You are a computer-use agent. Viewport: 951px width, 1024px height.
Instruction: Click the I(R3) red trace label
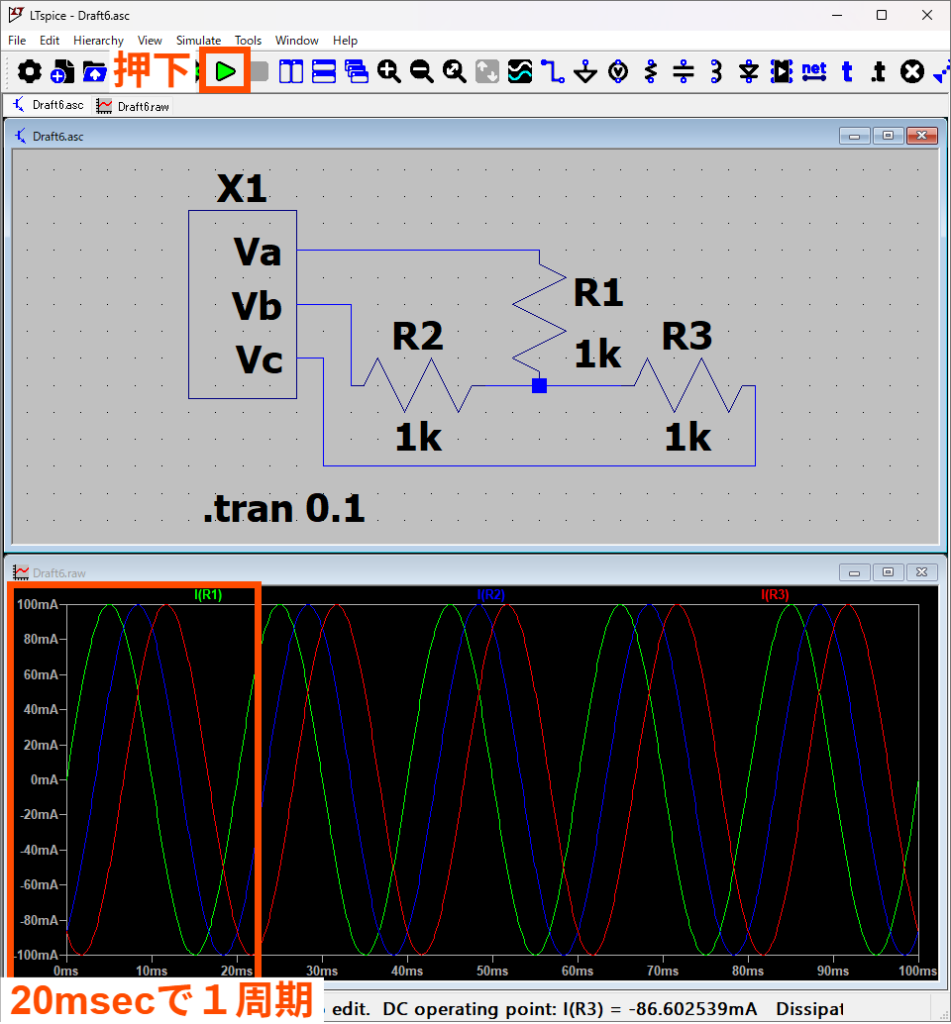point(775,595)
